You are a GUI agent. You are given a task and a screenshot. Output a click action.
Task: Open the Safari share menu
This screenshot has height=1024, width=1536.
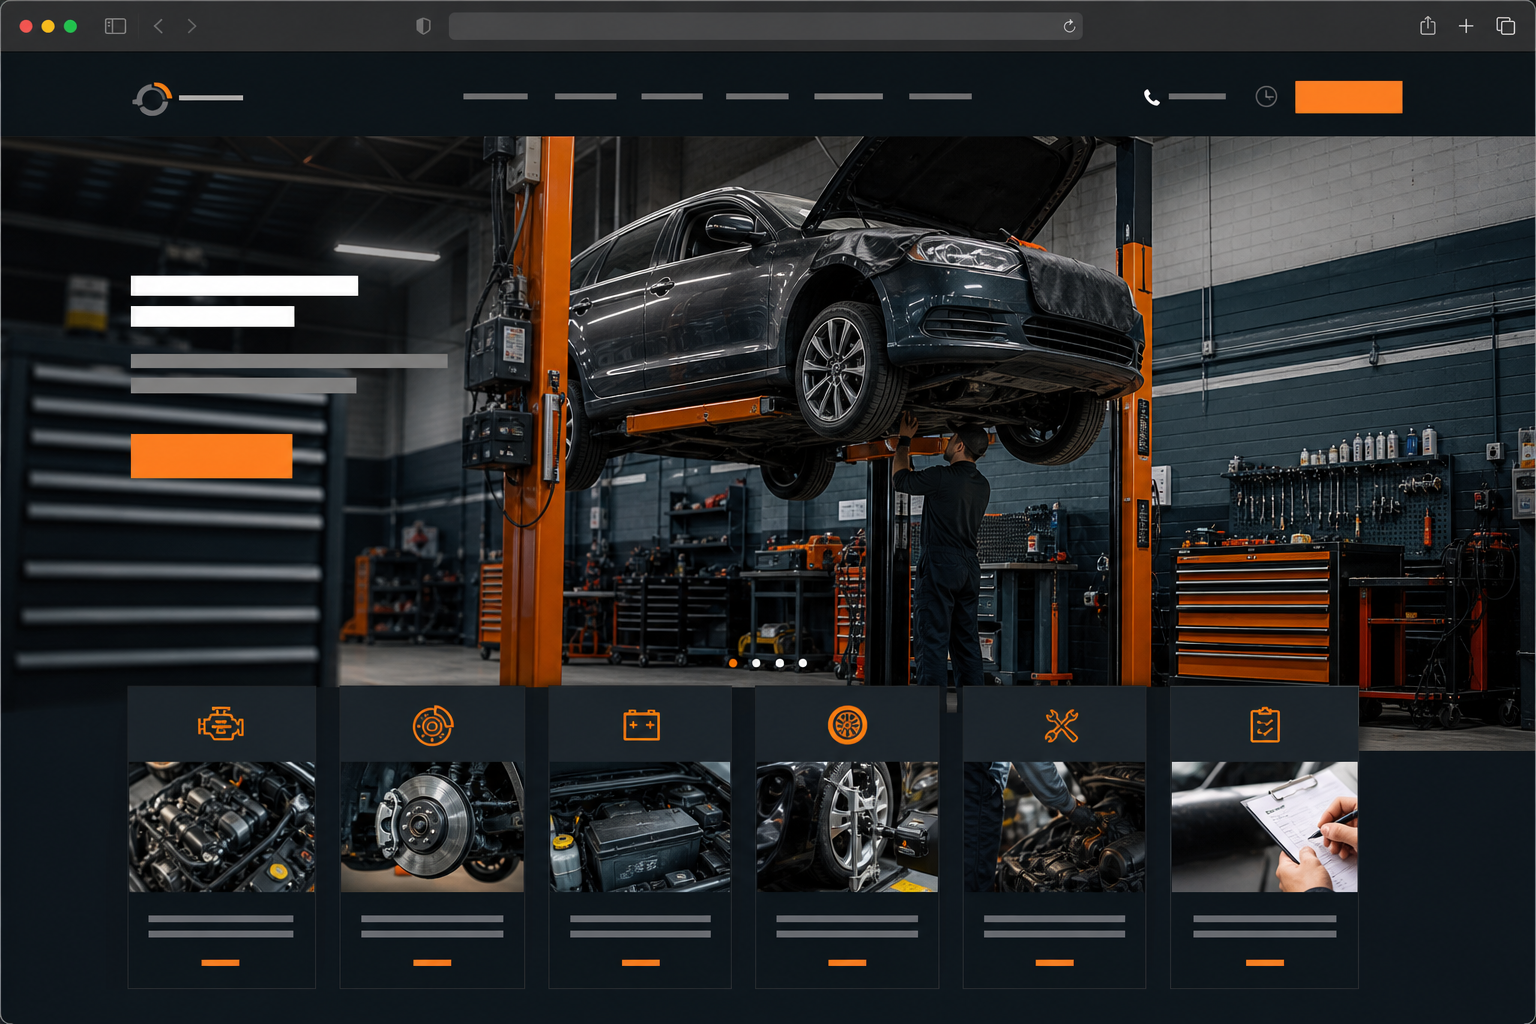coord(1428,26)
